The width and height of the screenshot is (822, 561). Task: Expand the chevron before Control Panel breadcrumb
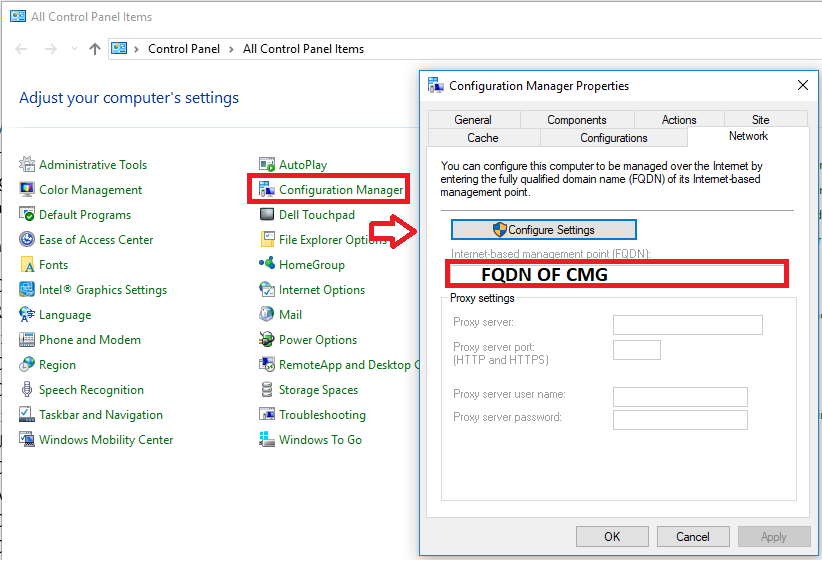pos(136,49)
